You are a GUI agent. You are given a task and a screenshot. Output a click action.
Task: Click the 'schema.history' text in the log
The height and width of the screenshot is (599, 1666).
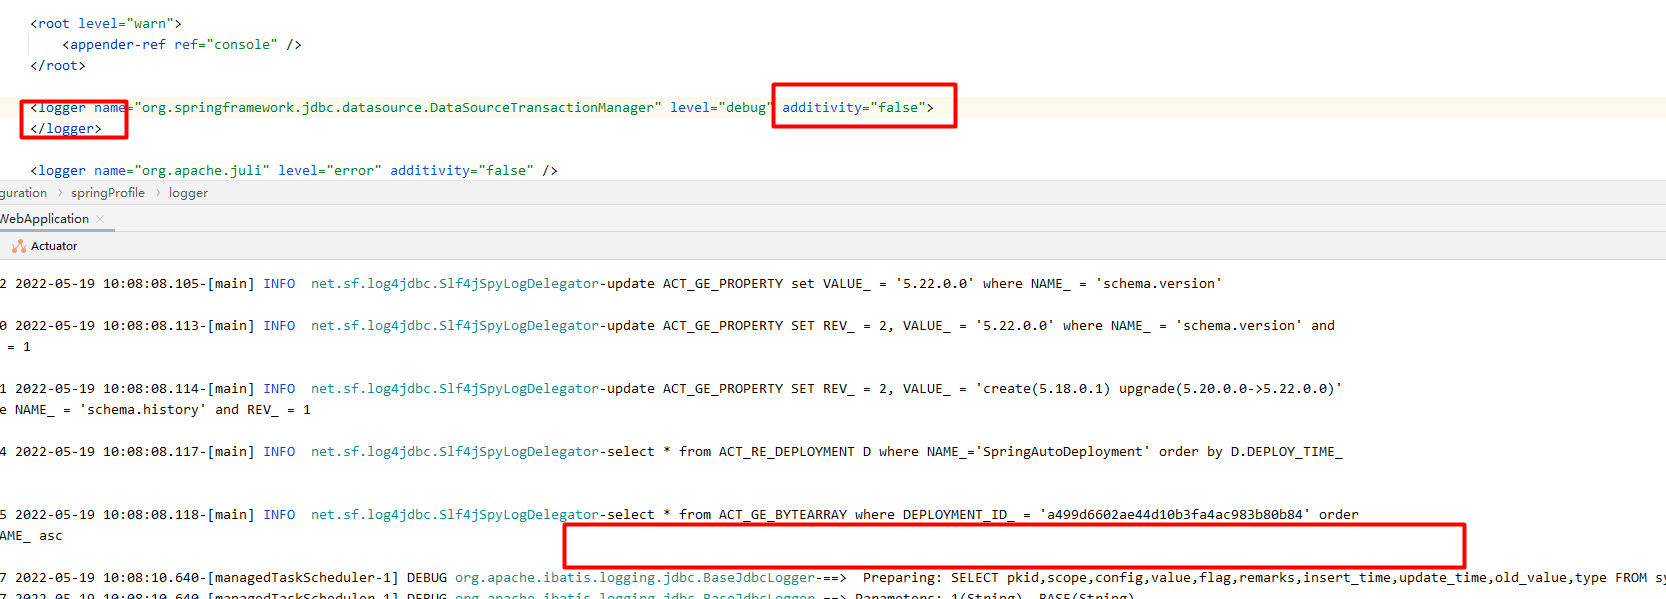143,409
